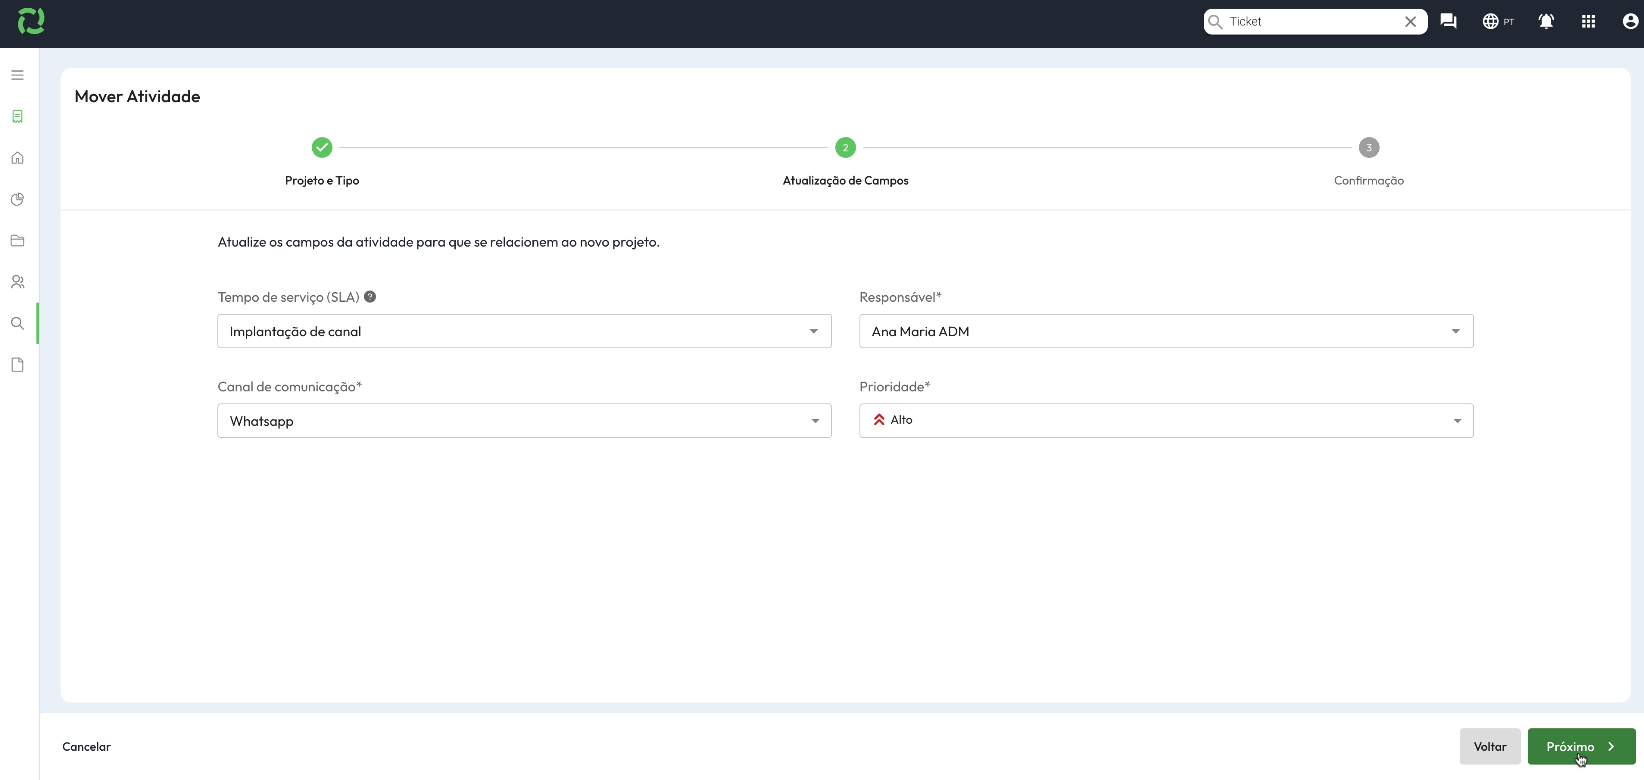
Task: Change language via the globe PT icon
Action: pos(1498,21)
